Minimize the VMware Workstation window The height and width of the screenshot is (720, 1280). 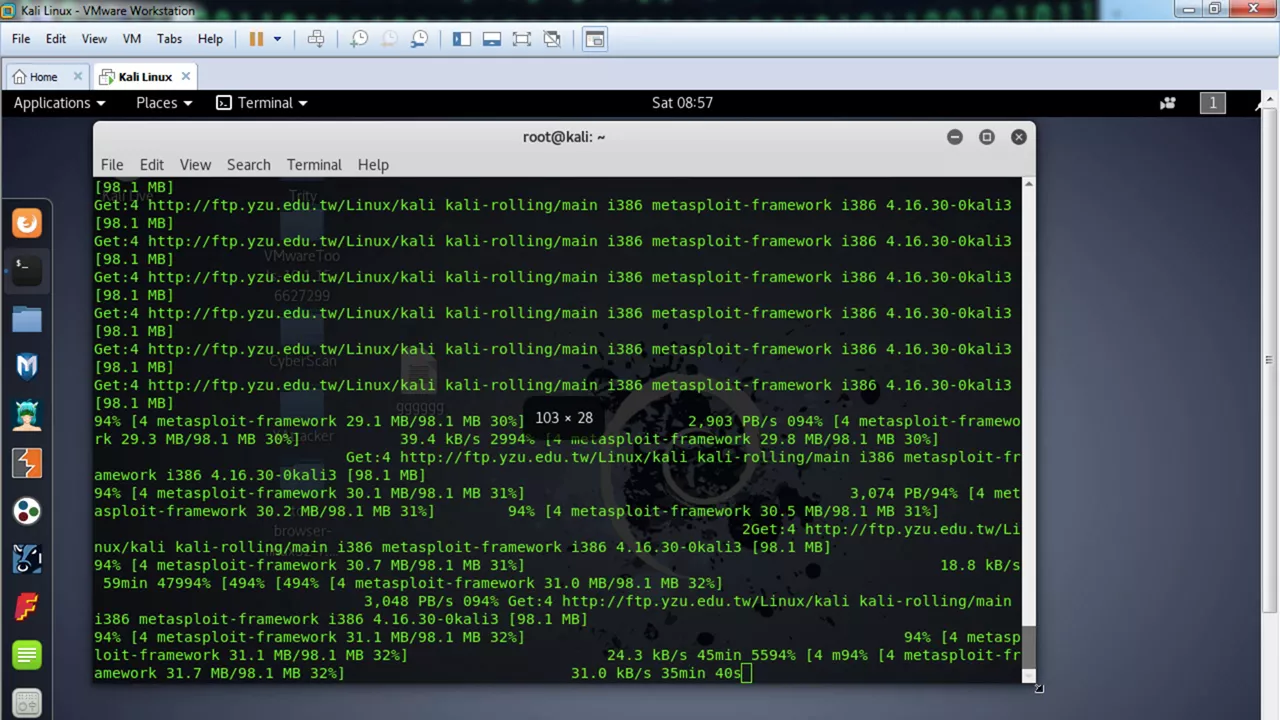point(1188,9)
